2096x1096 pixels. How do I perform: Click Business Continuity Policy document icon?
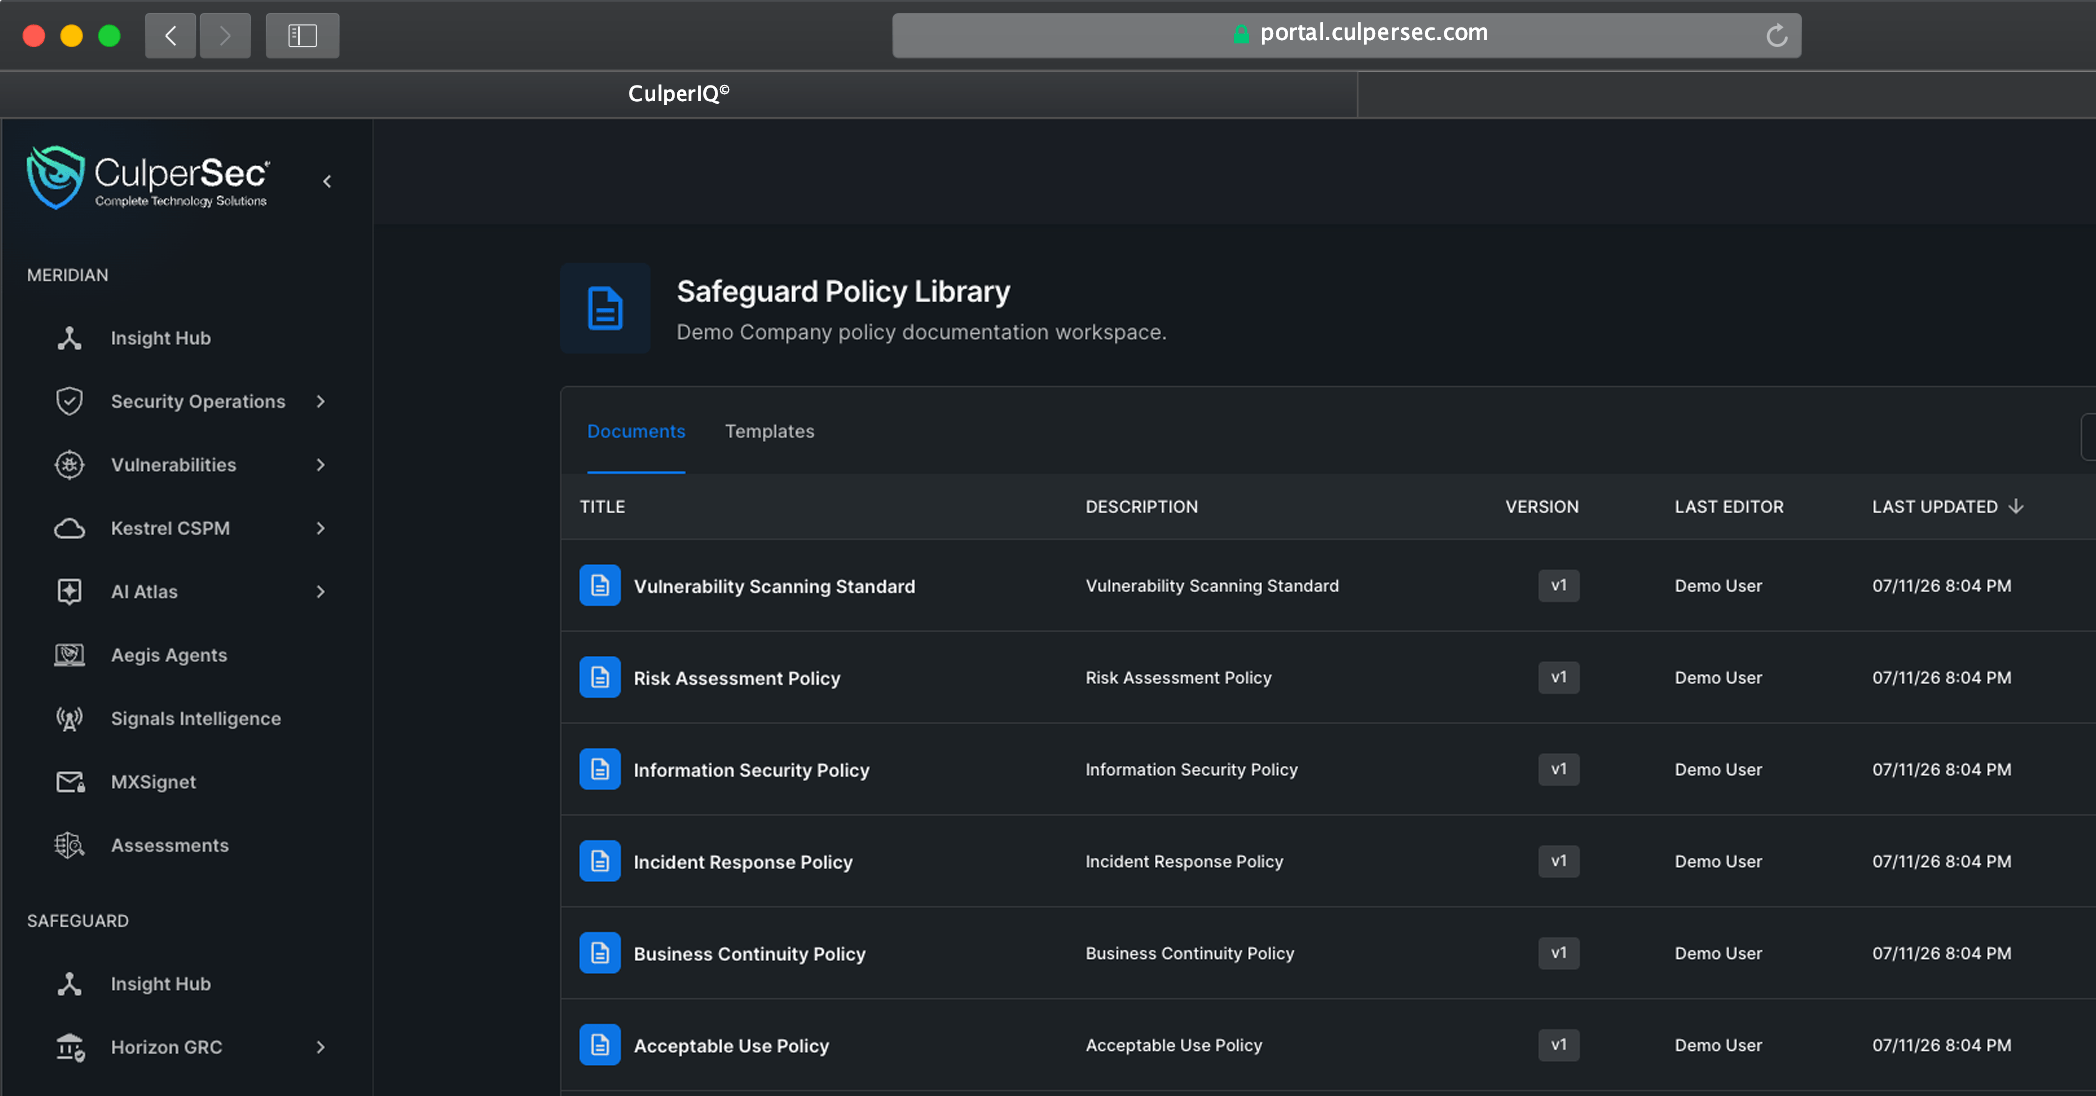click(x=600, y=953)
